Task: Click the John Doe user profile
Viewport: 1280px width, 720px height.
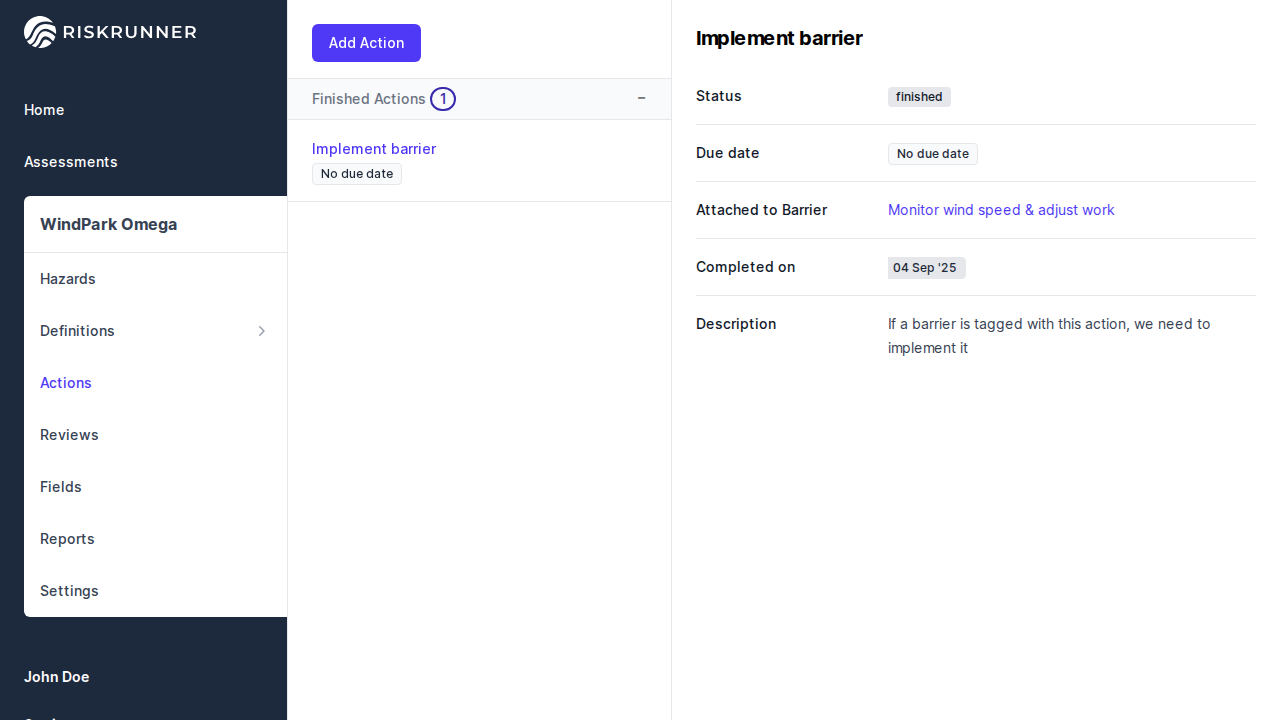Action: tap(57, 677)
